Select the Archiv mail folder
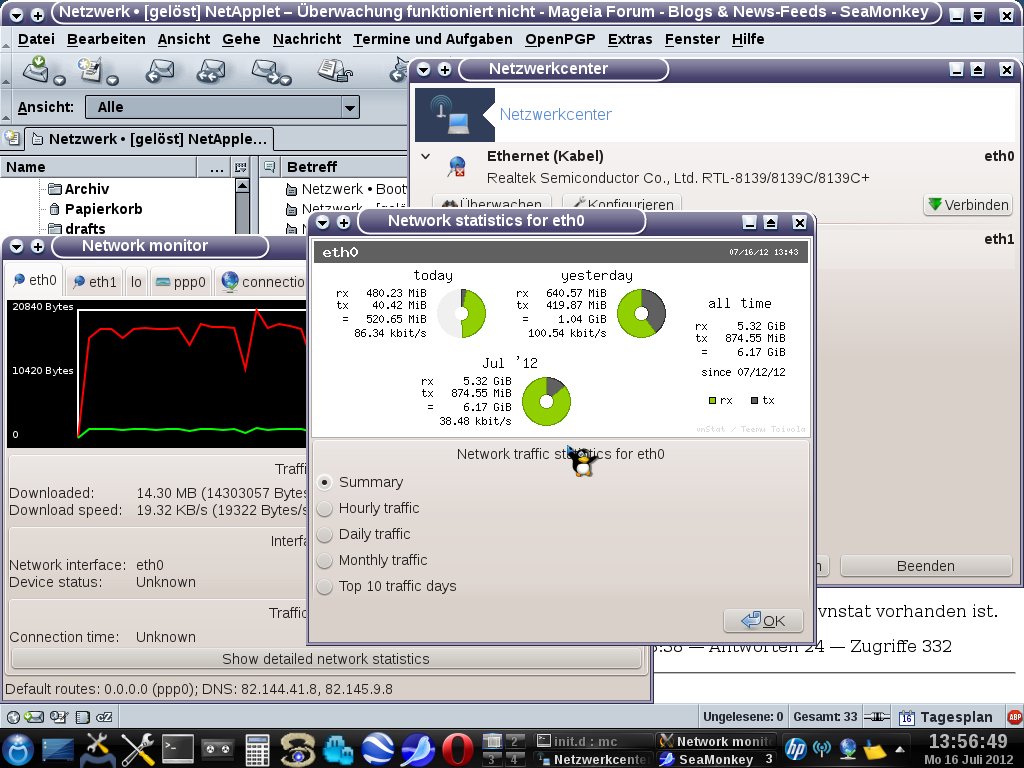 click(87, 189)
